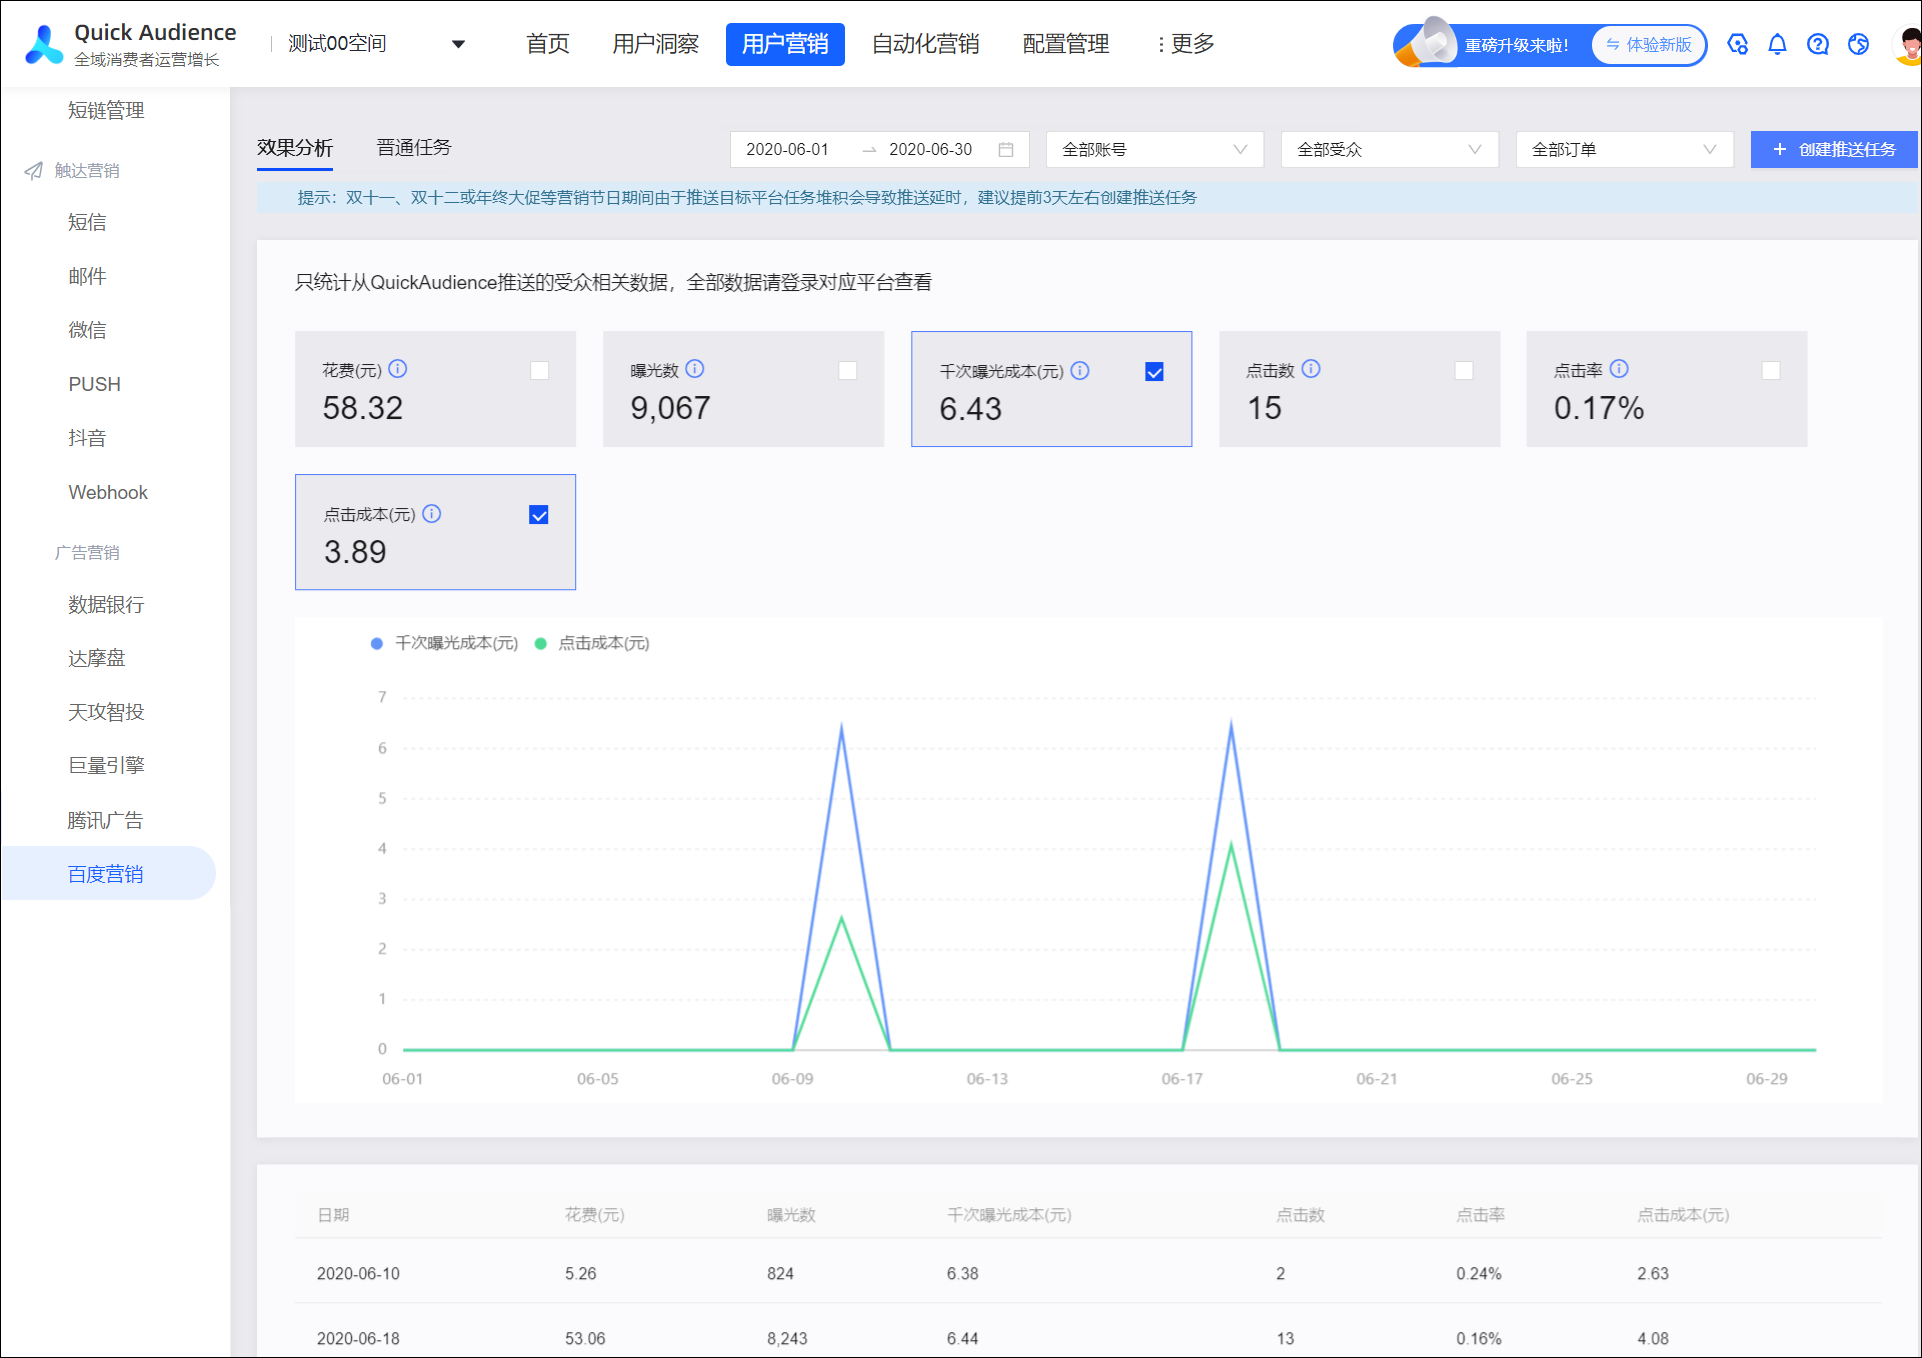This screenshot has width=1922, height=1358.
Task: Open the notification bell icon
Action: click(1777, 44)
